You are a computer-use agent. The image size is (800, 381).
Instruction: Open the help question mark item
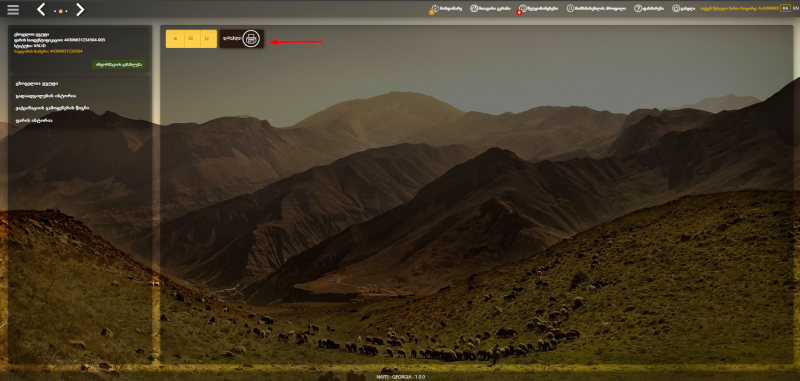(649, 9)
